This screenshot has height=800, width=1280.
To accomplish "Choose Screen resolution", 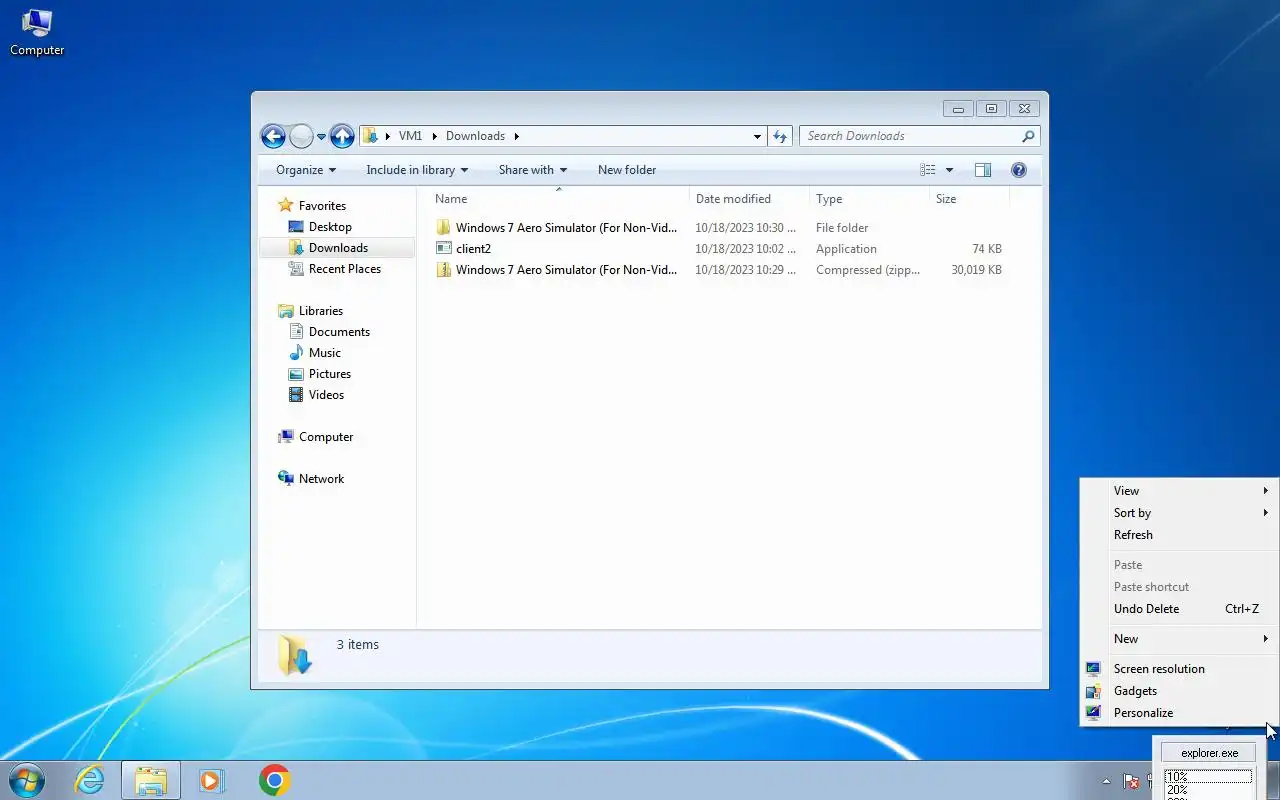I will click(x=1181, y=669).
